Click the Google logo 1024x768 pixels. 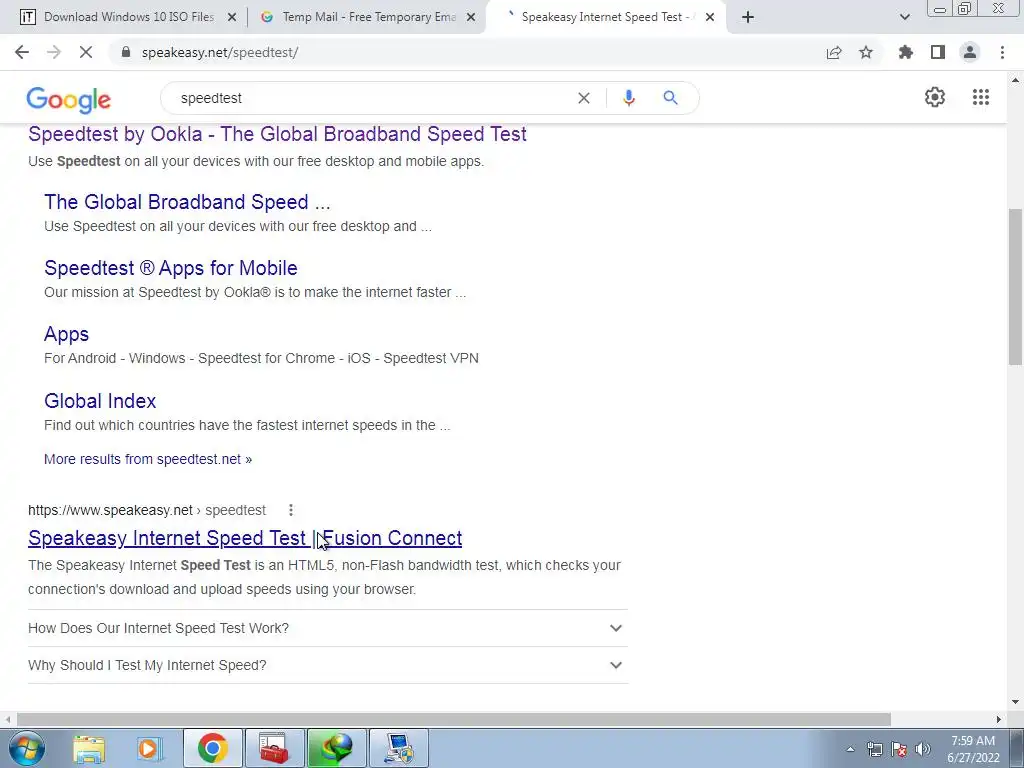coord(69,99)
